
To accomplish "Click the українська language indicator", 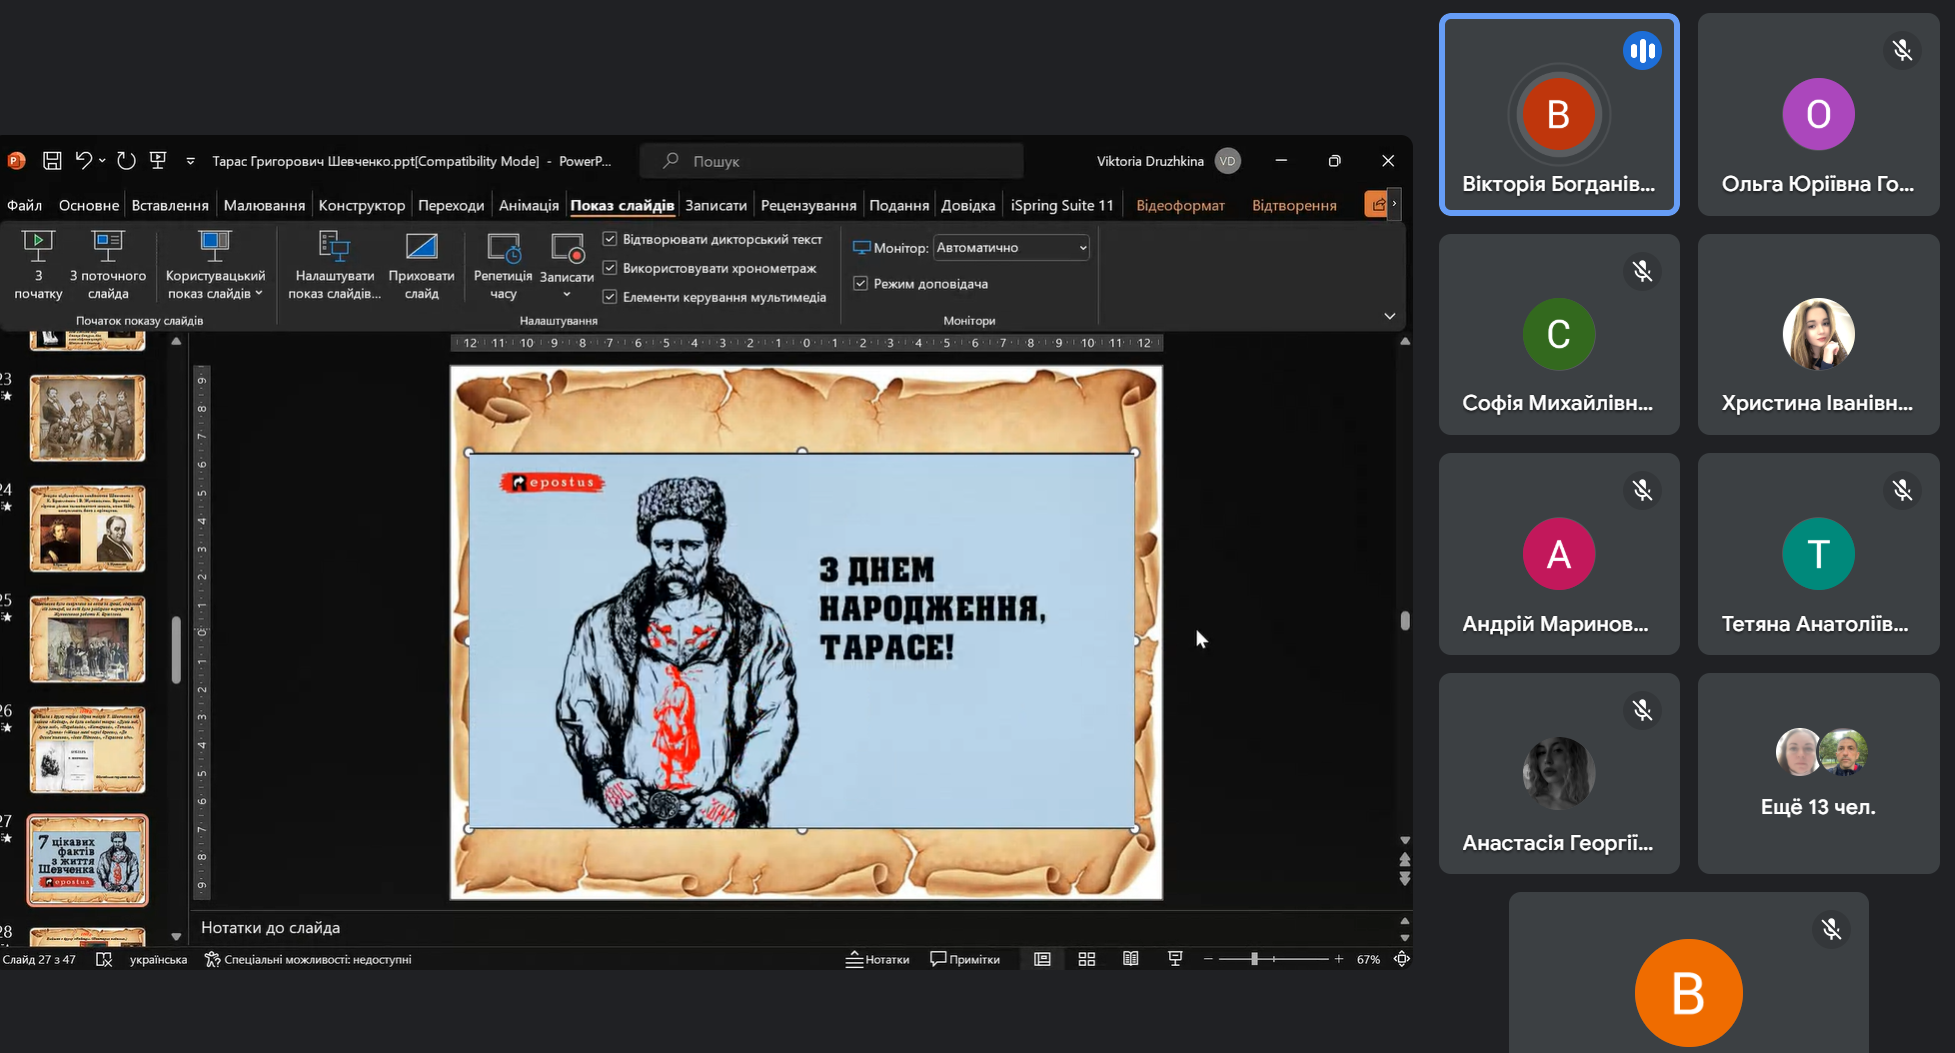I will (158, 959).
